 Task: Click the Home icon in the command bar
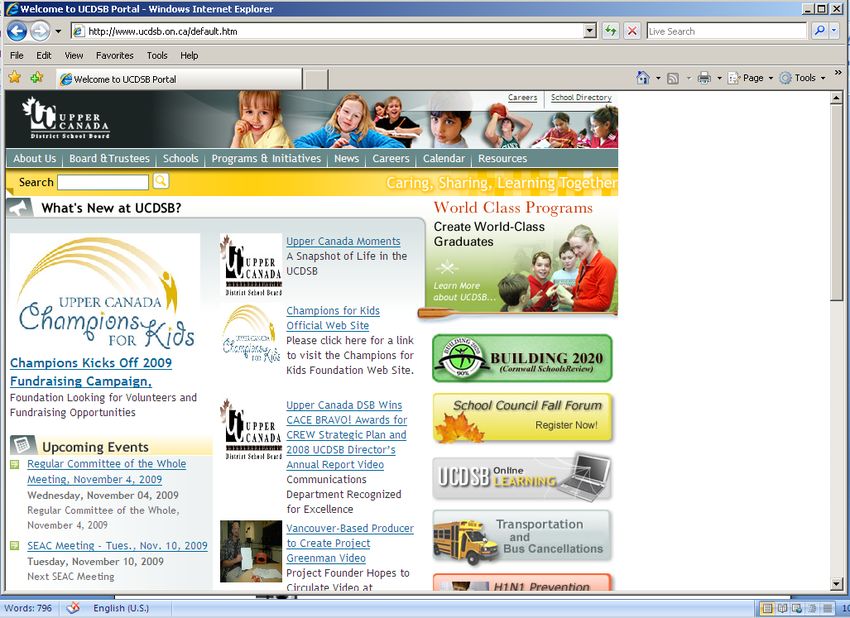pyautogui.click(x=642, y=78)
